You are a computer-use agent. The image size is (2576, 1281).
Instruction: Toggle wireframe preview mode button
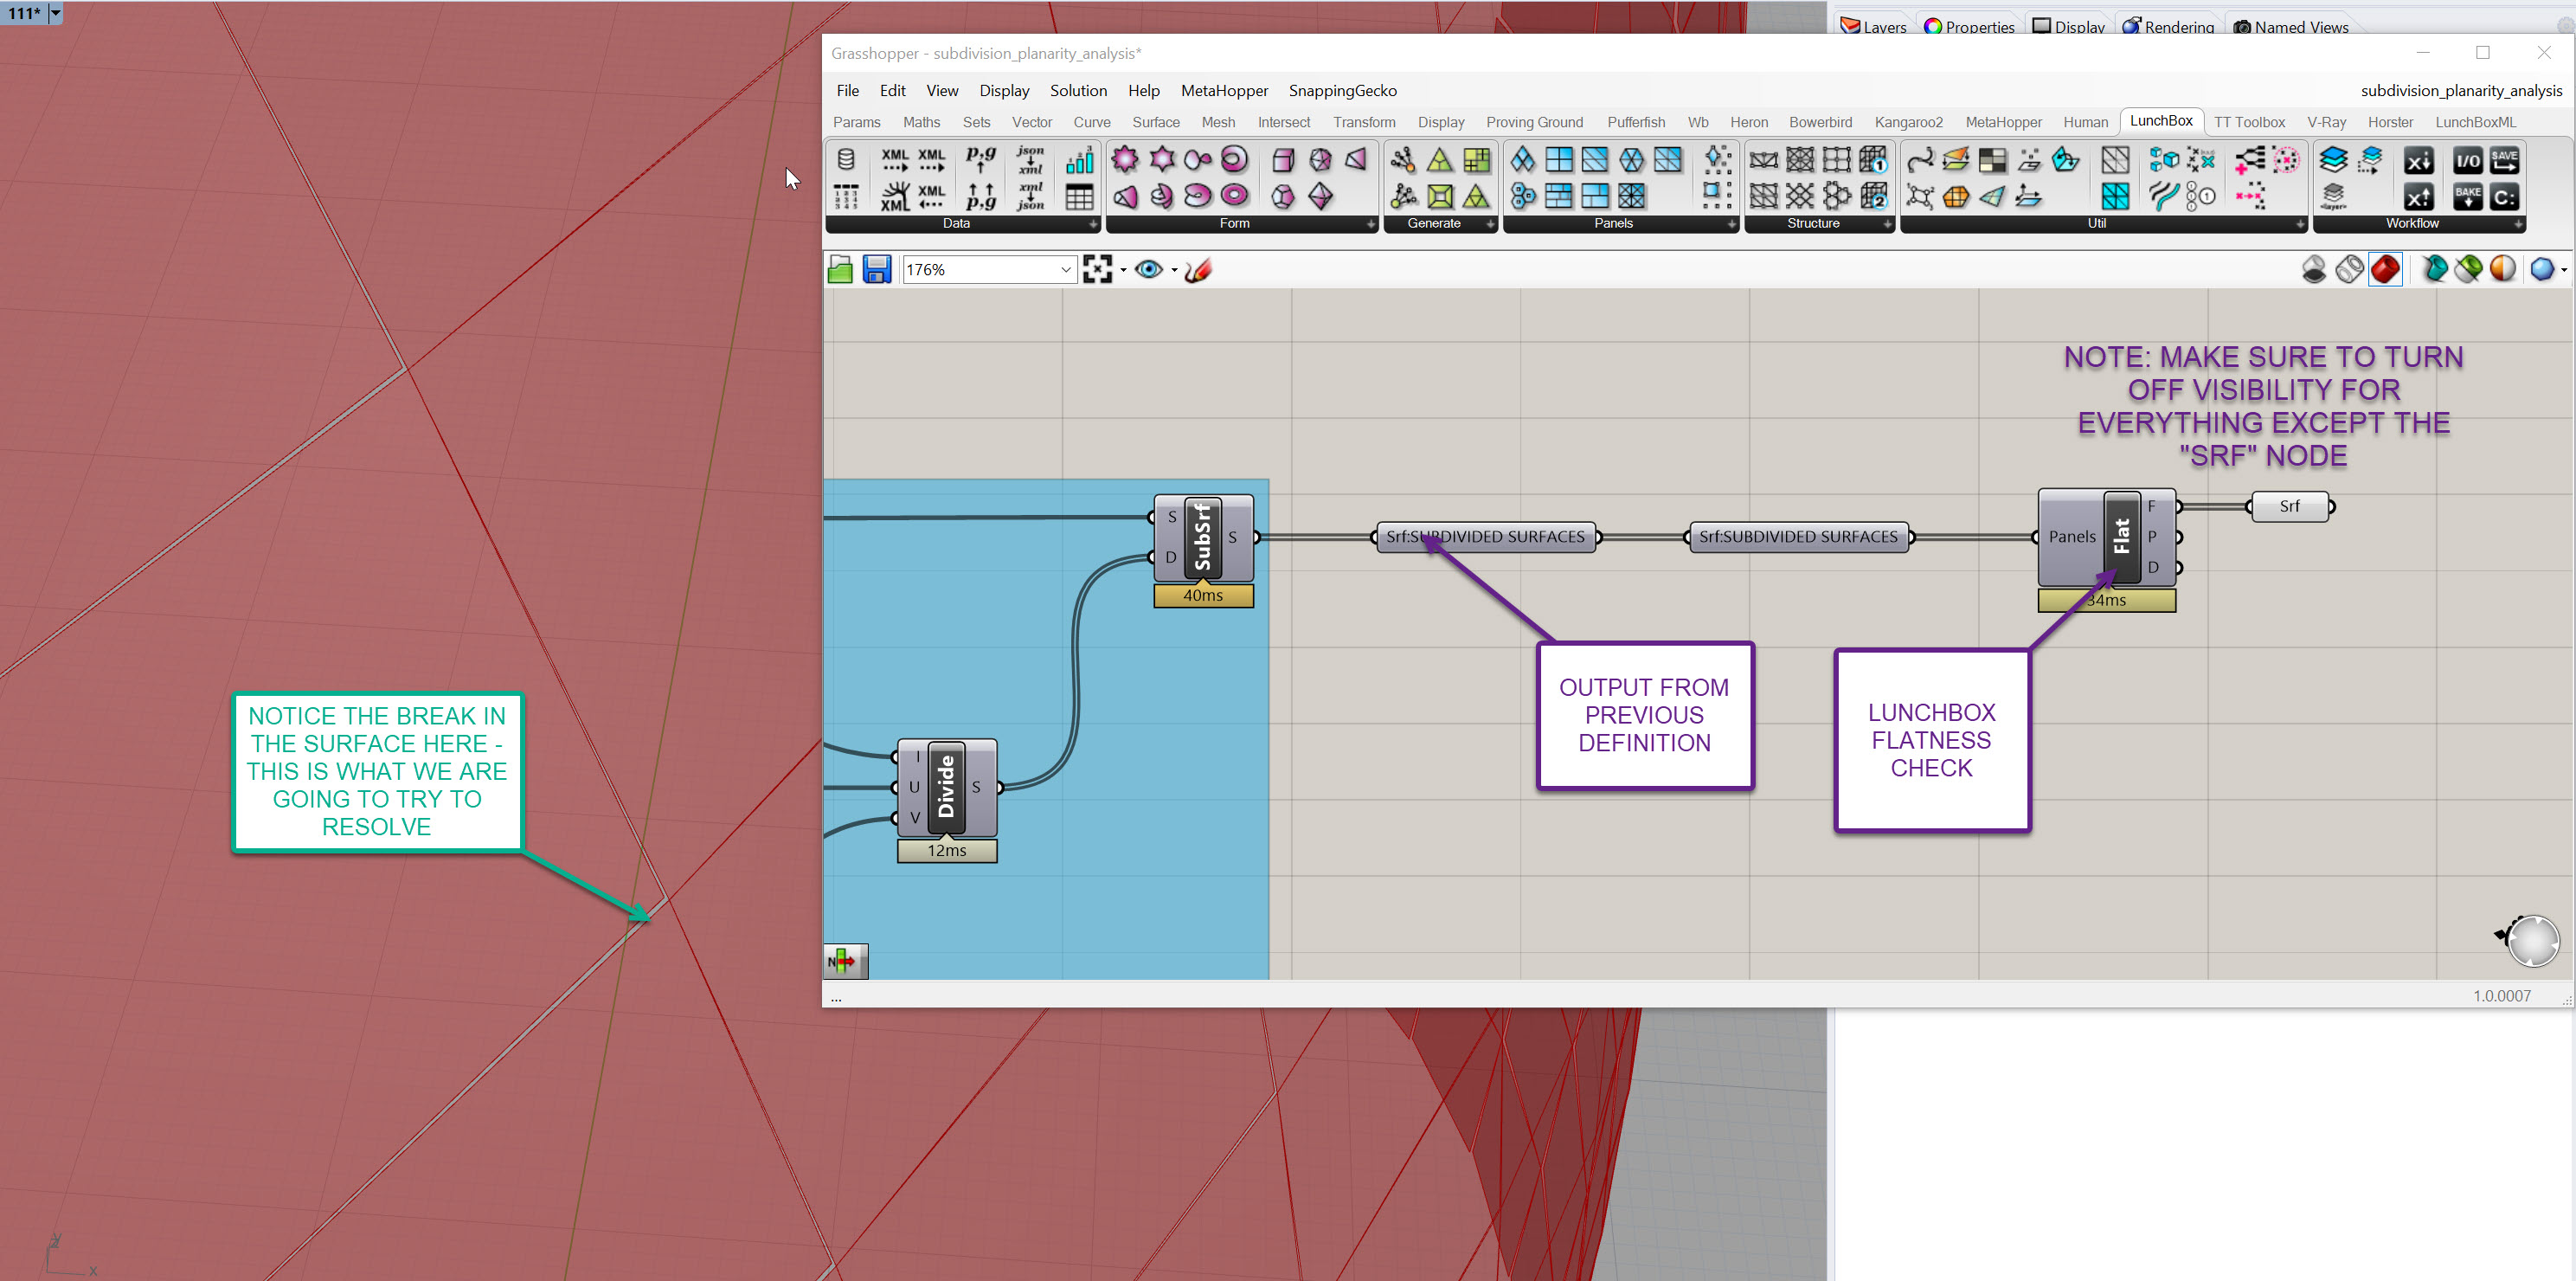tap(2349, 270)
